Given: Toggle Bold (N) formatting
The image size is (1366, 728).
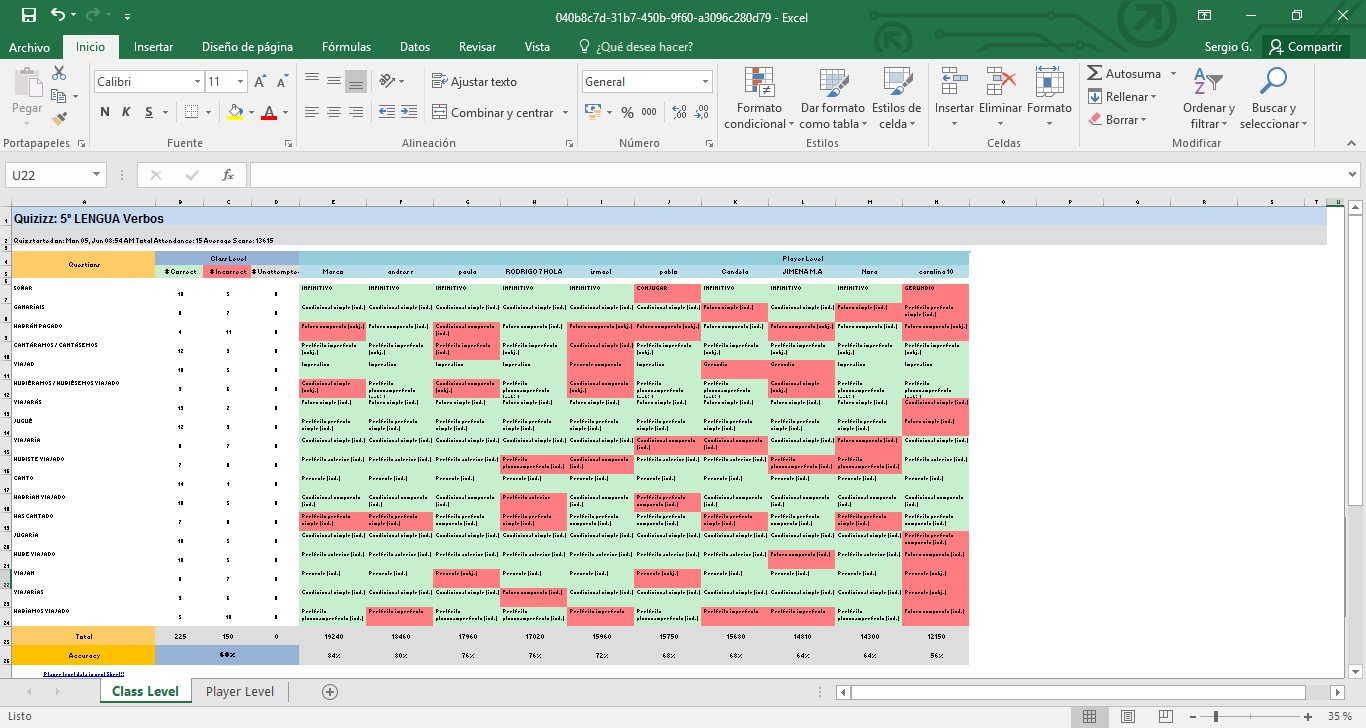Looking at the screenshot, I should (105, 113).
